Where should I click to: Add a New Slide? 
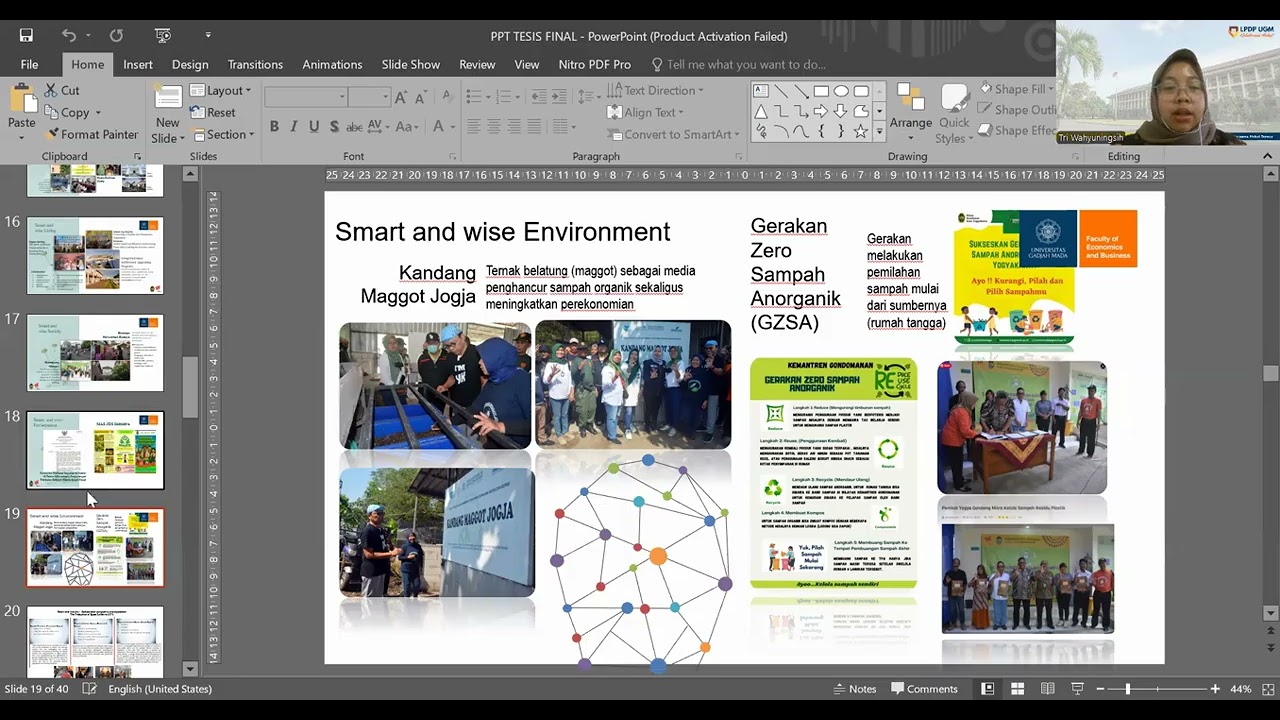pos(167,113)
